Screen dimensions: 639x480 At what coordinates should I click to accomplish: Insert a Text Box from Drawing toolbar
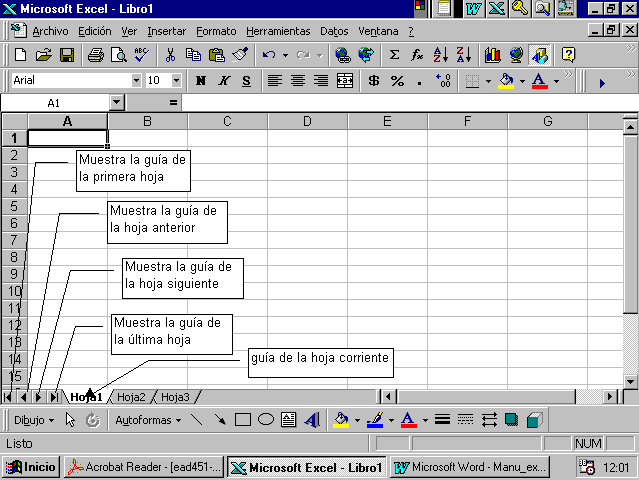289,420
